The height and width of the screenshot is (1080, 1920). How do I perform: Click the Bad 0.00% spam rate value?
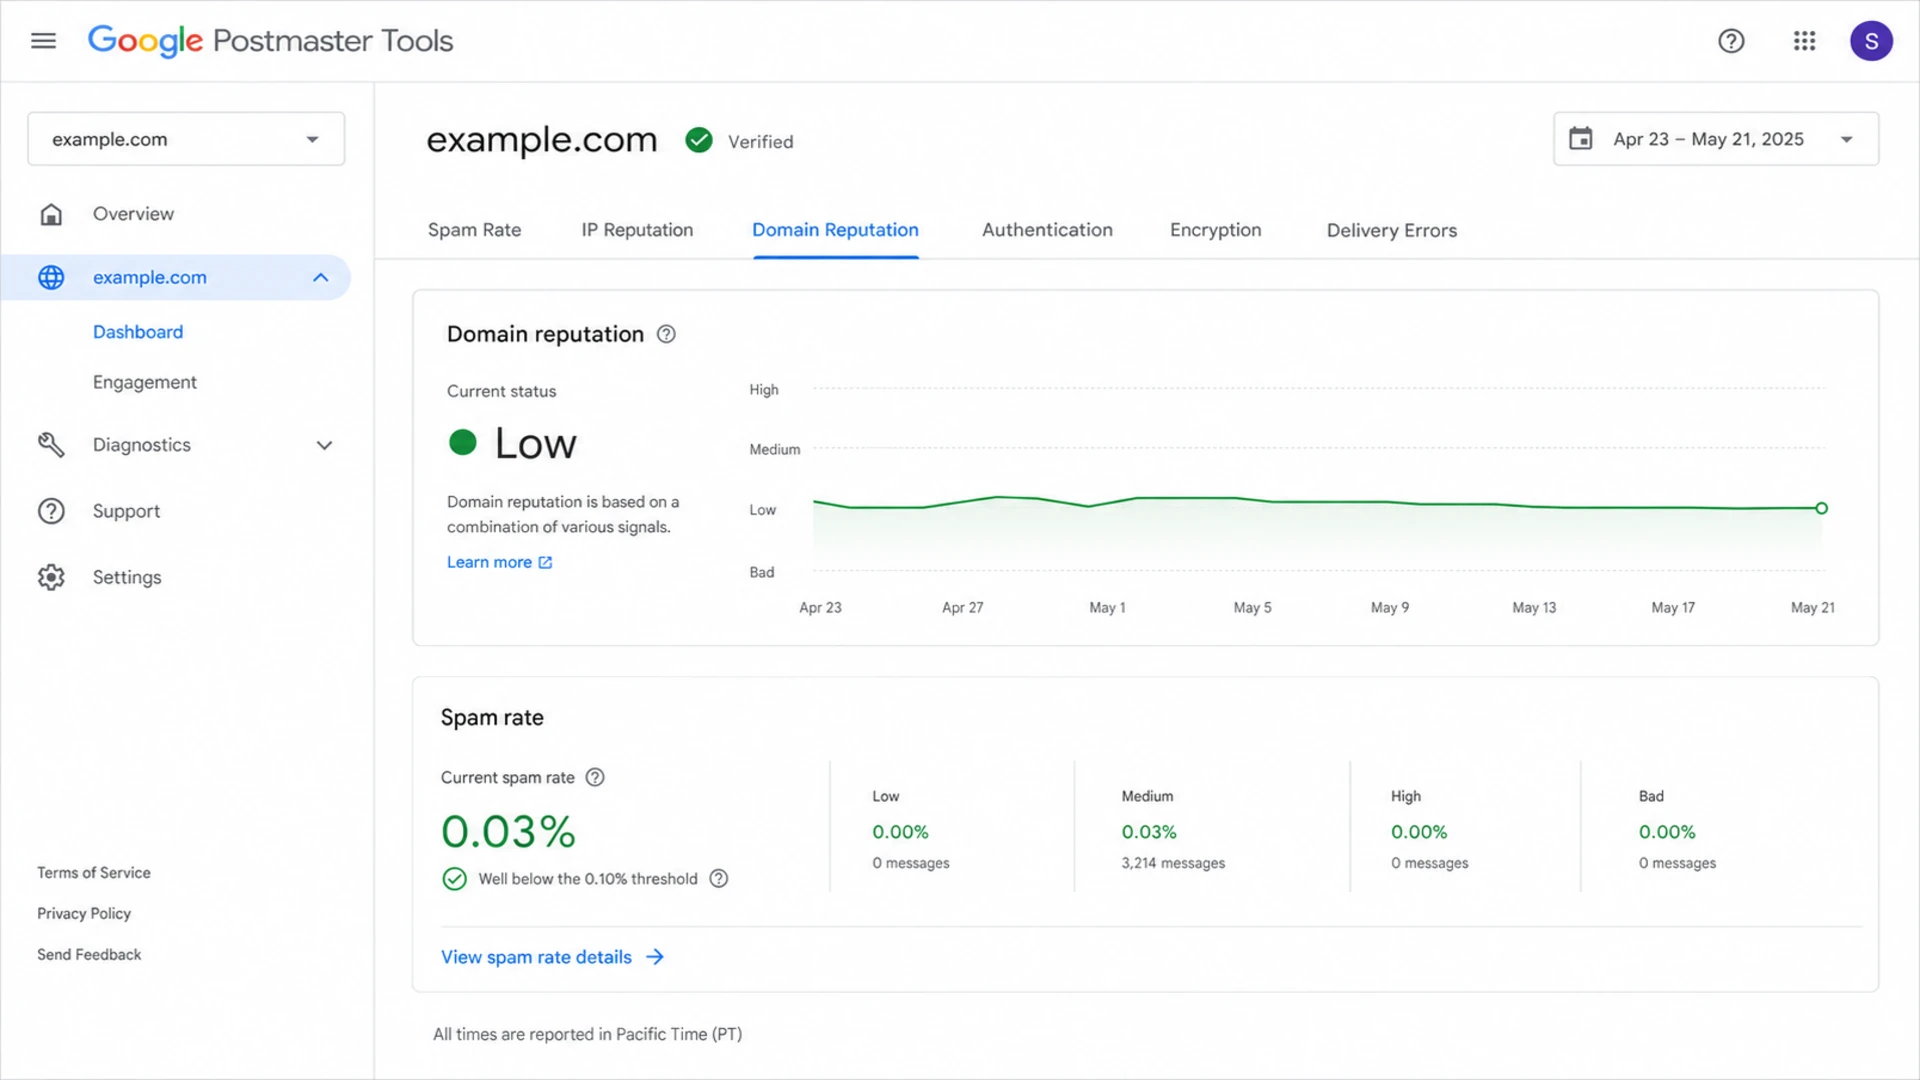pyautogui.click(x=1666, y=832)
